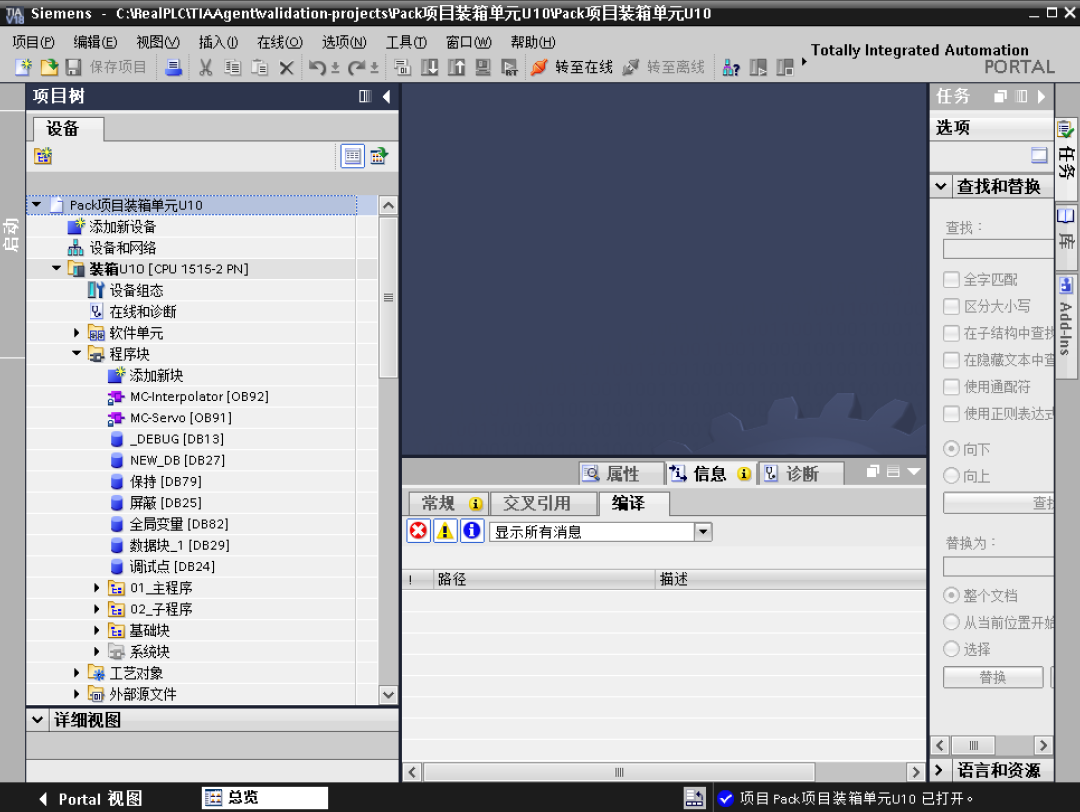Click the Upload from device icon
This screenshot has width=1080, height=812.
pyautogui.click(x=456, y=67)
